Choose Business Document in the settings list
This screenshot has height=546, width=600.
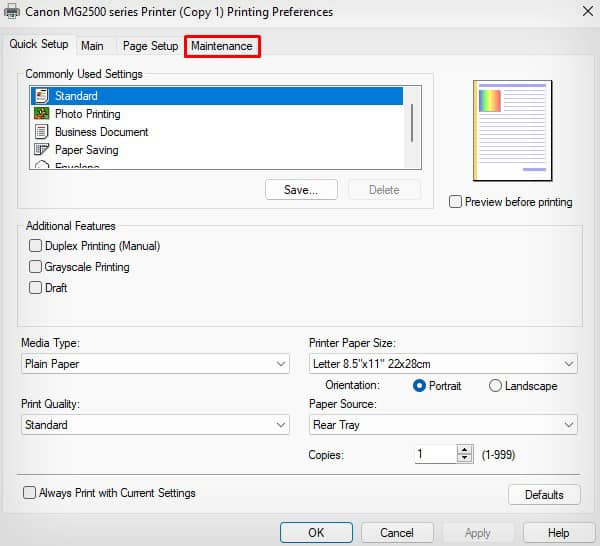217,132
